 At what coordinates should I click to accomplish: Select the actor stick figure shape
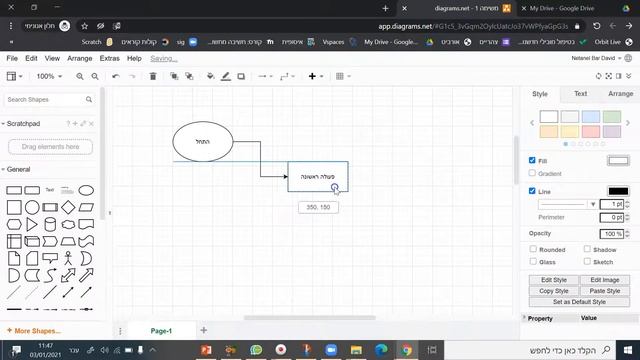[x=68, y=258]
